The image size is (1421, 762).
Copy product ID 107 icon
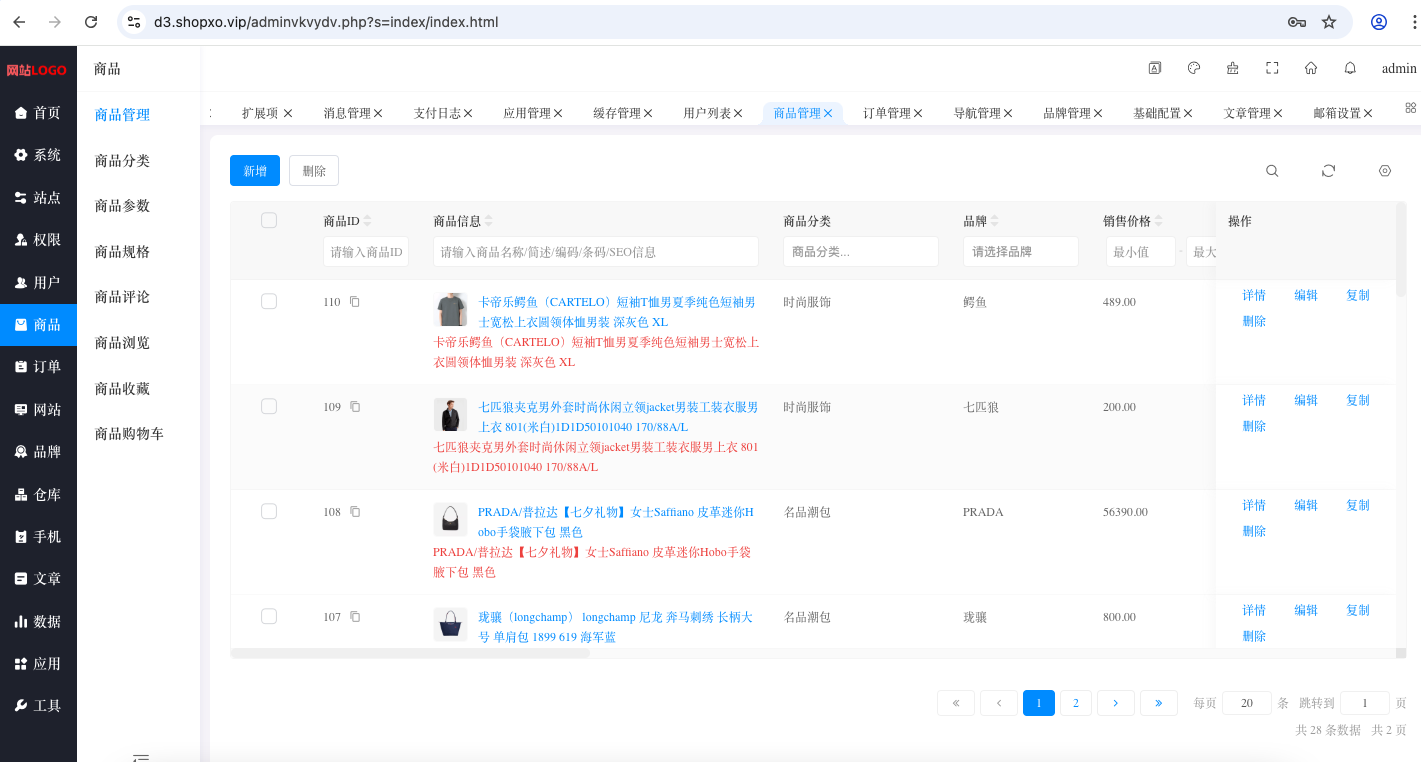(x=355, y=616)
